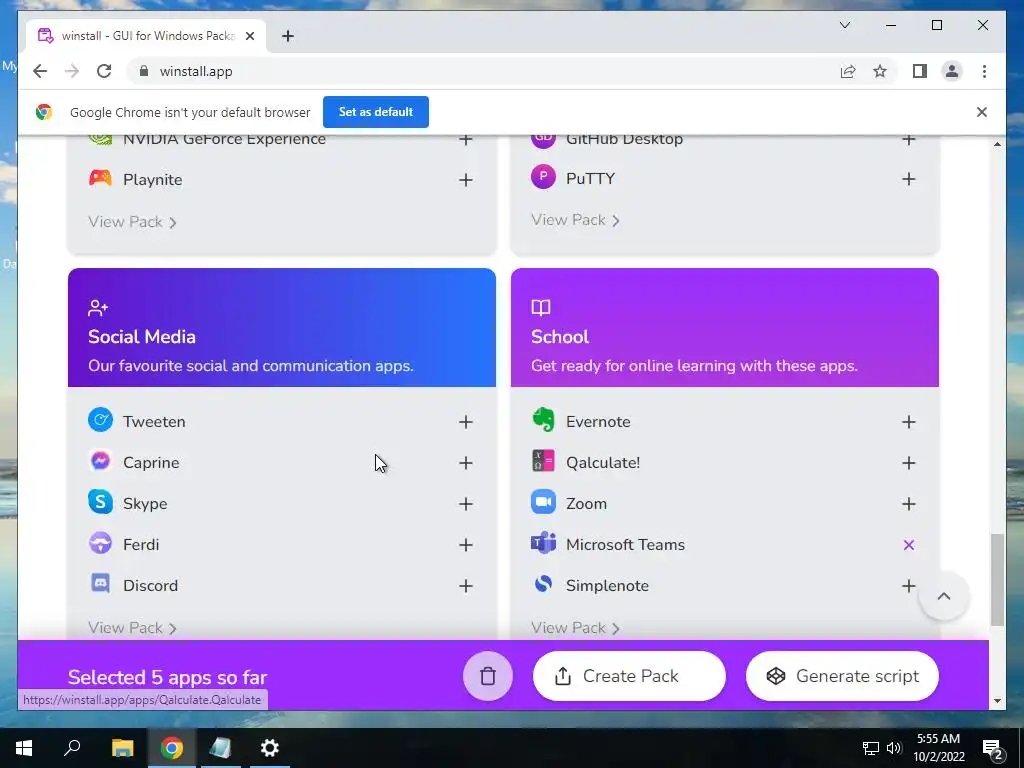The height and width of the screenshot is (768, 1024).
Task: Dismiss the default browser notification bar
Action: coord(982,112)
